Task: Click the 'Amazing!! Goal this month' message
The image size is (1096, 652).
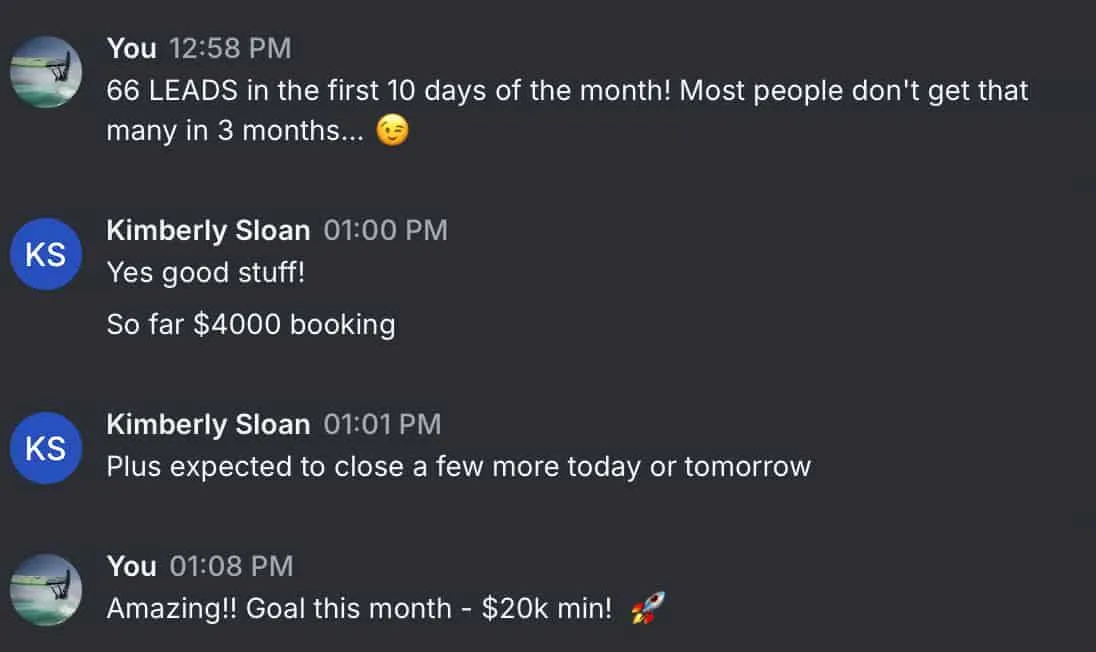Action: click(x=359, y=608)
